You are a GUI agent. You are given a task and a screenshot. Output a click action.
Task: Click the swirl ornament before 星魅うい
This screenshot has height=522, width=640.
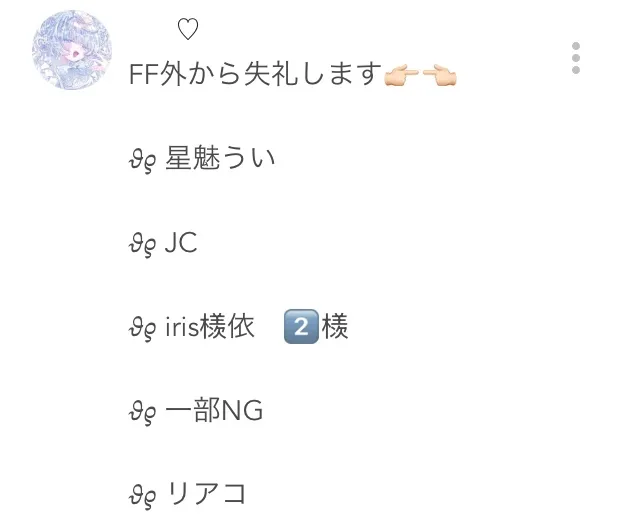(x=142, y=162)
